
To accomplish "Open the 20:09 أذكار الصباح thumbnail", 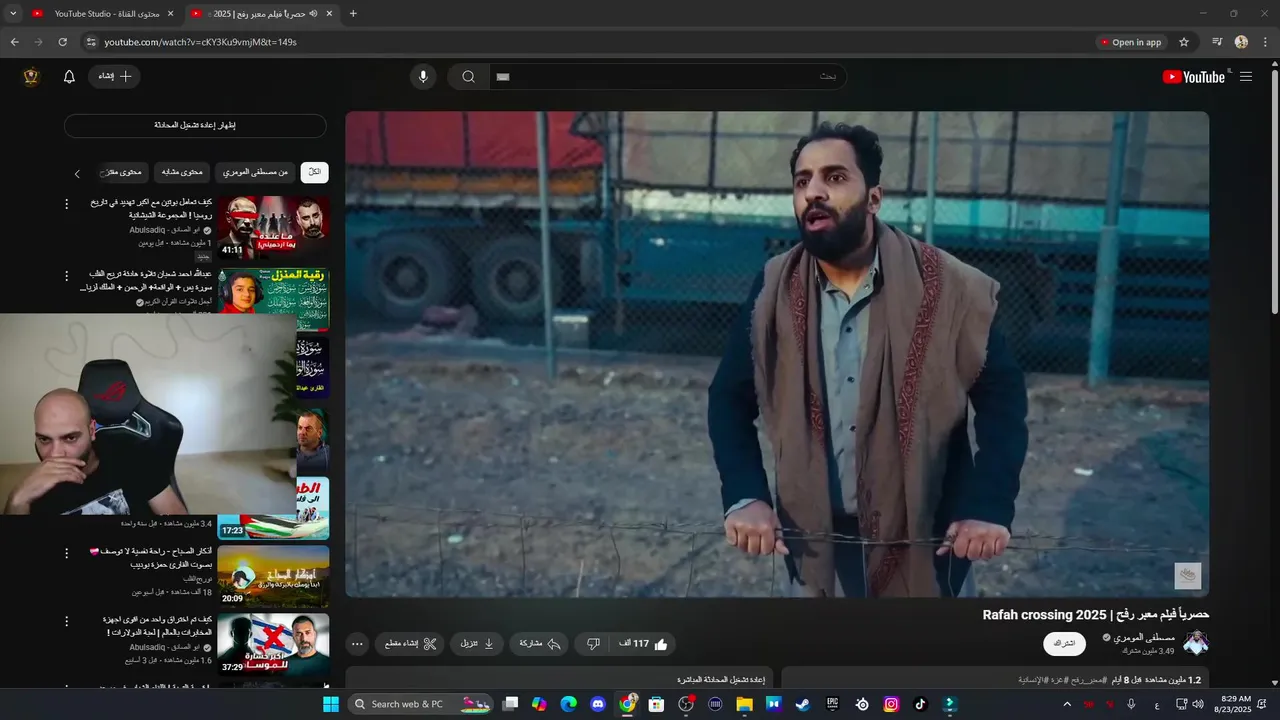I will (273, 576).
